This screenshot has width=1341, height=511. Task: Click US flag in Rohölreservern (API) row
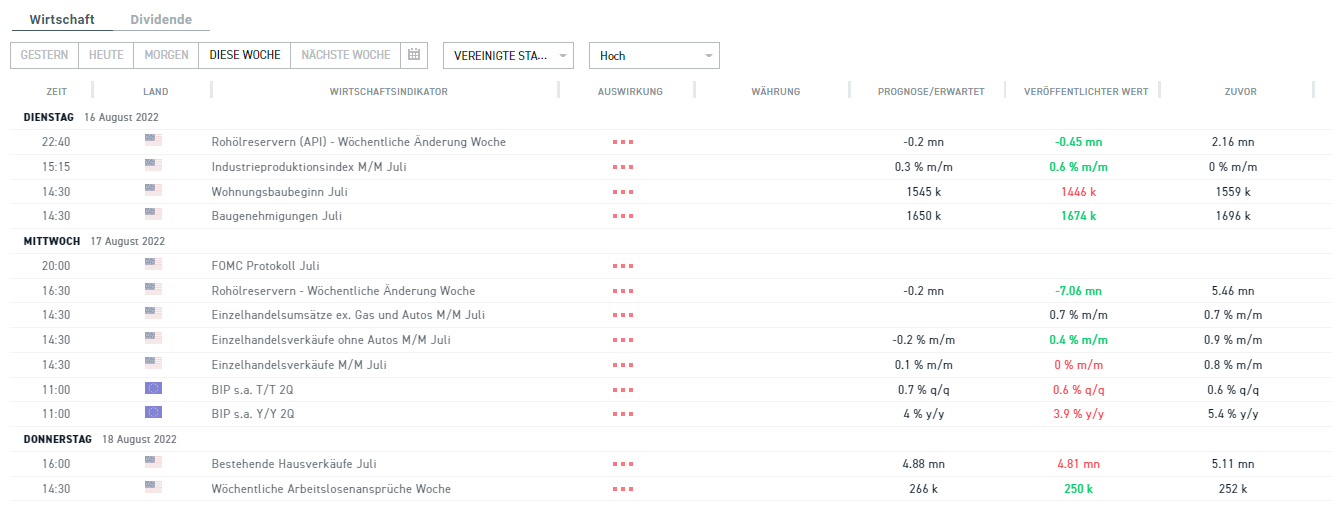tap(153, 140)
